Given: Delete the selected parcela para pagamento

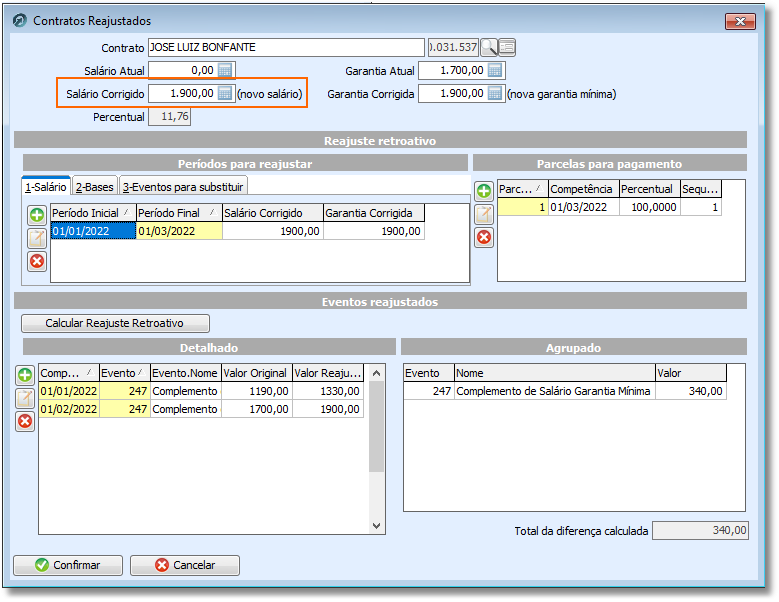Looking at the screenshot, I should pos(484,237).
